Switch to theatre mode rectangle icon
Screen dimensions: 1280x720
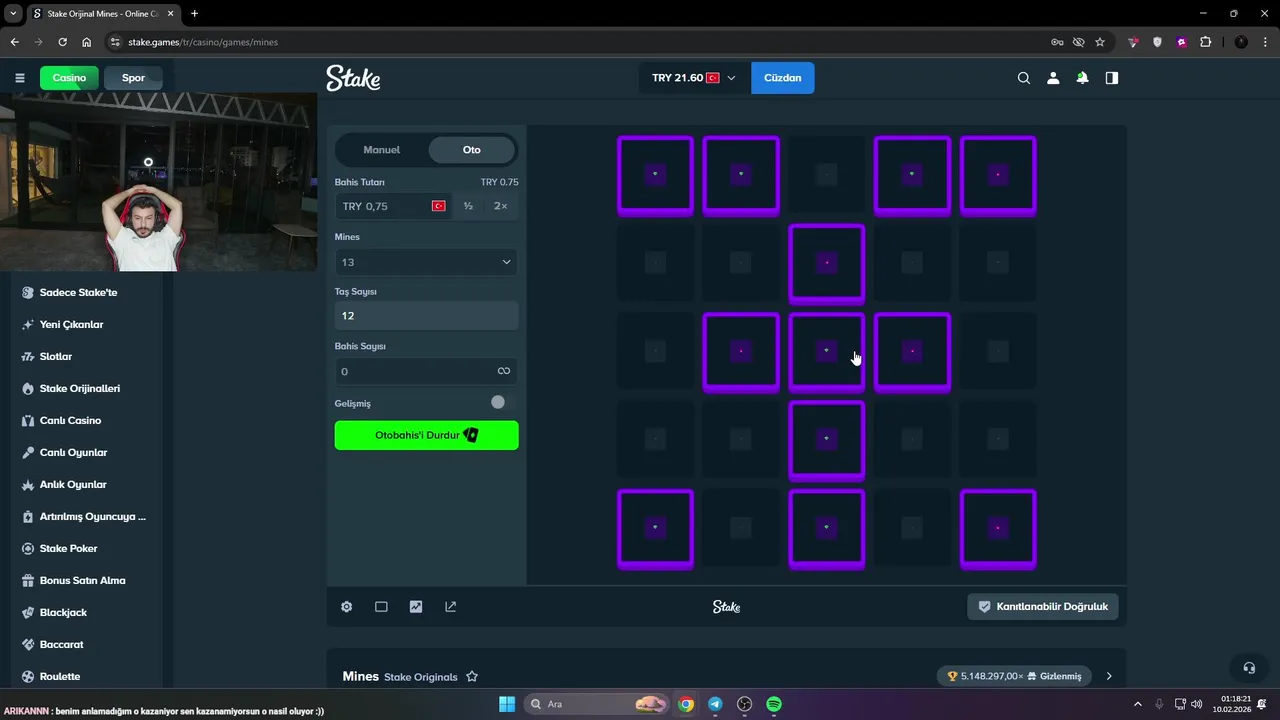pyautogui.click(x=381, y=607)
